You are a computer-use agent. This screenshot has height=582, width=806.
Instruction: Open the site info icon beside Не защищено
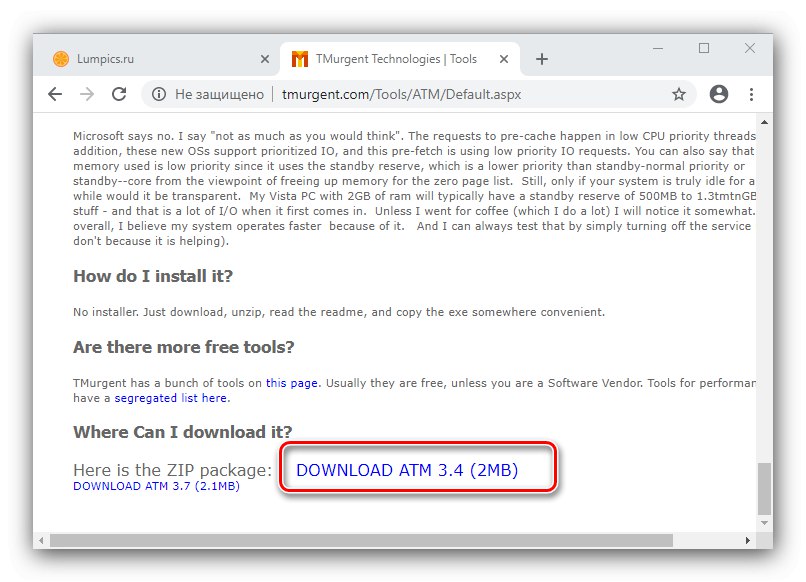[x=159, y=95]
